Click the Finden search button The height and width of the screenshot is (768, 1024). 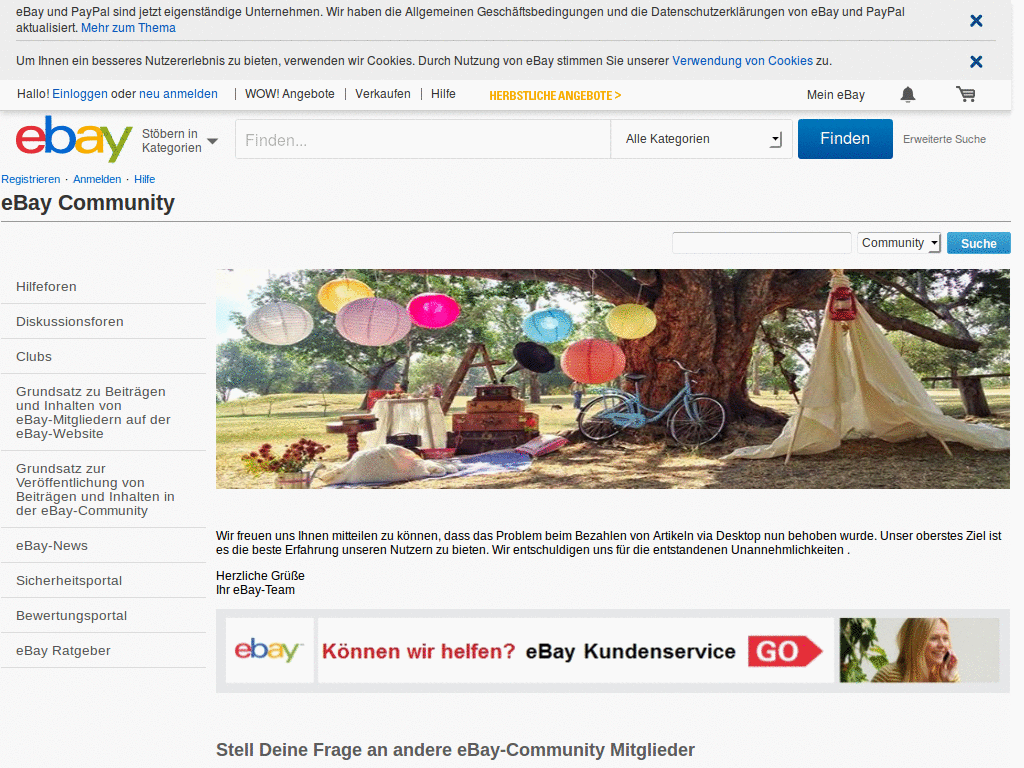pos(844,138)
